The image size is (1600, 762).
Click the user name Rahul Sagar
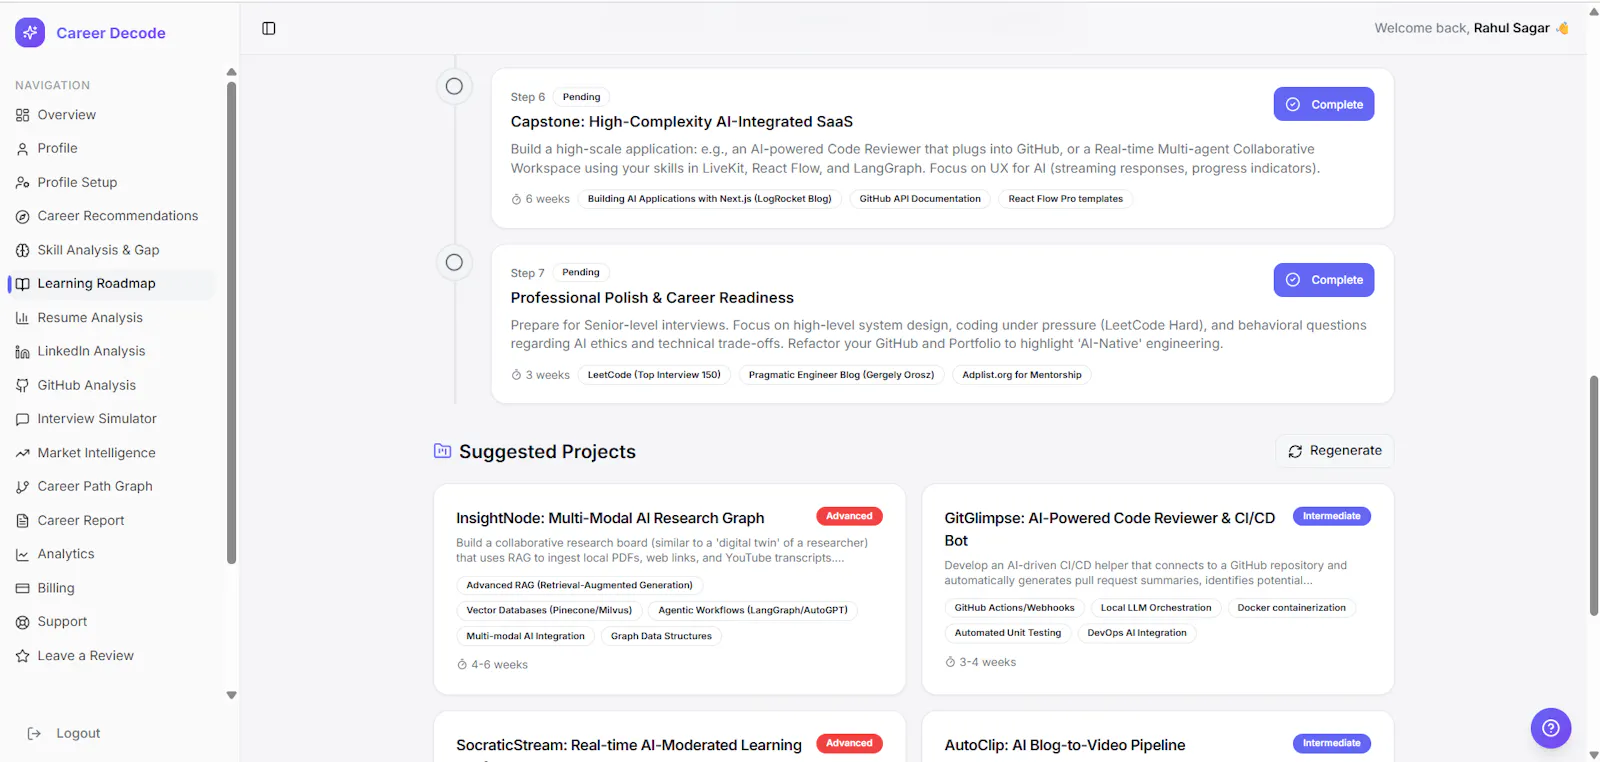[1511, 28]
